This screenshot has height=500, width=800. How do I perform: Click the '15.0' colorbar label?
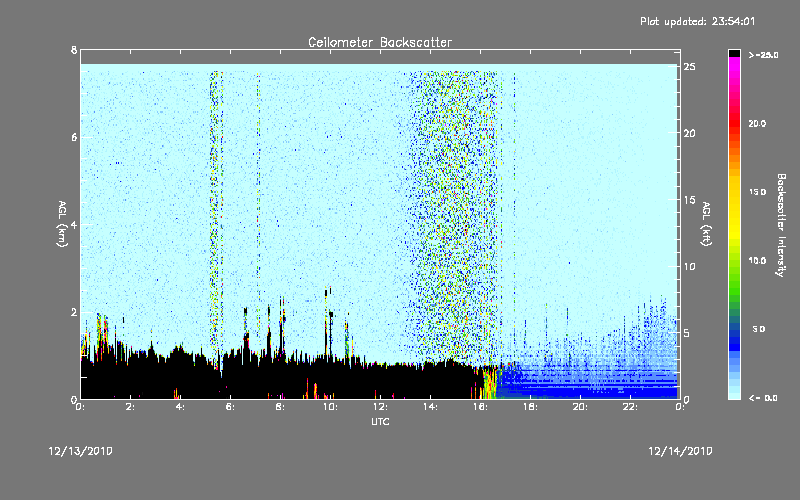(757, 192)
